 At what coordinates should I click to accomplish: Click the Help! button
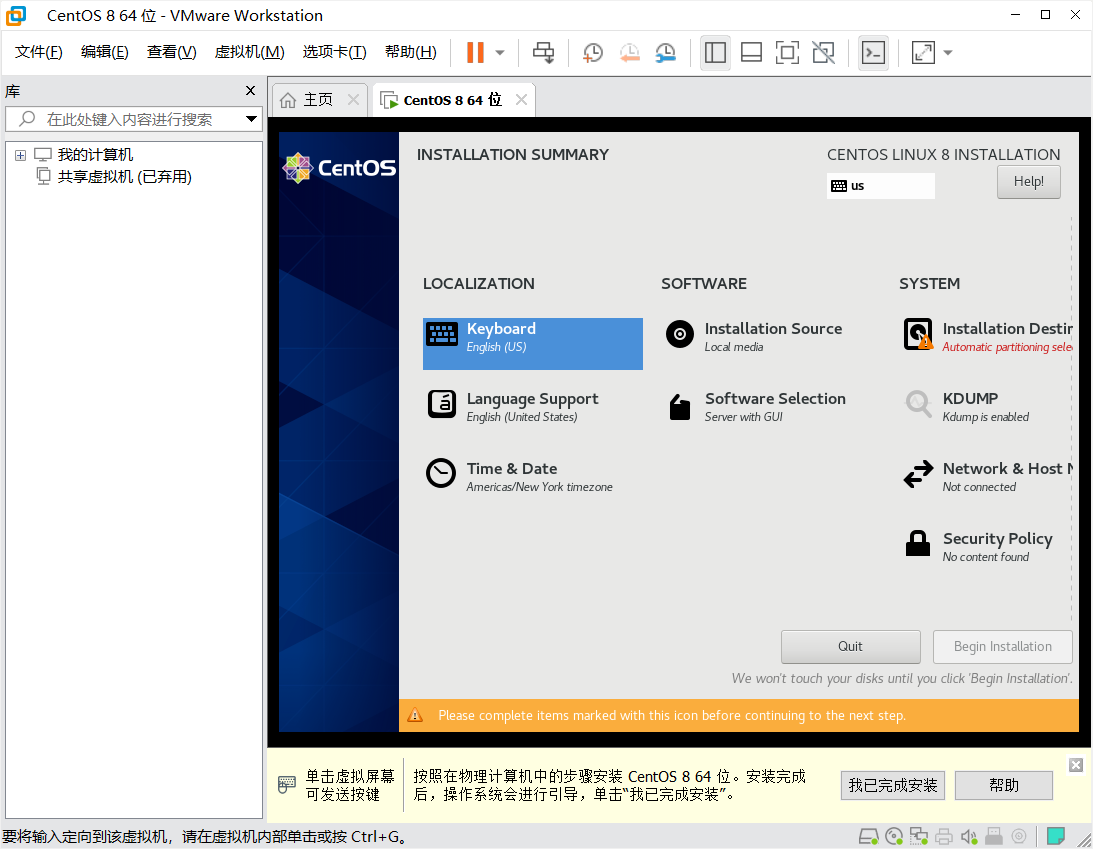[x=1028, y=182]
